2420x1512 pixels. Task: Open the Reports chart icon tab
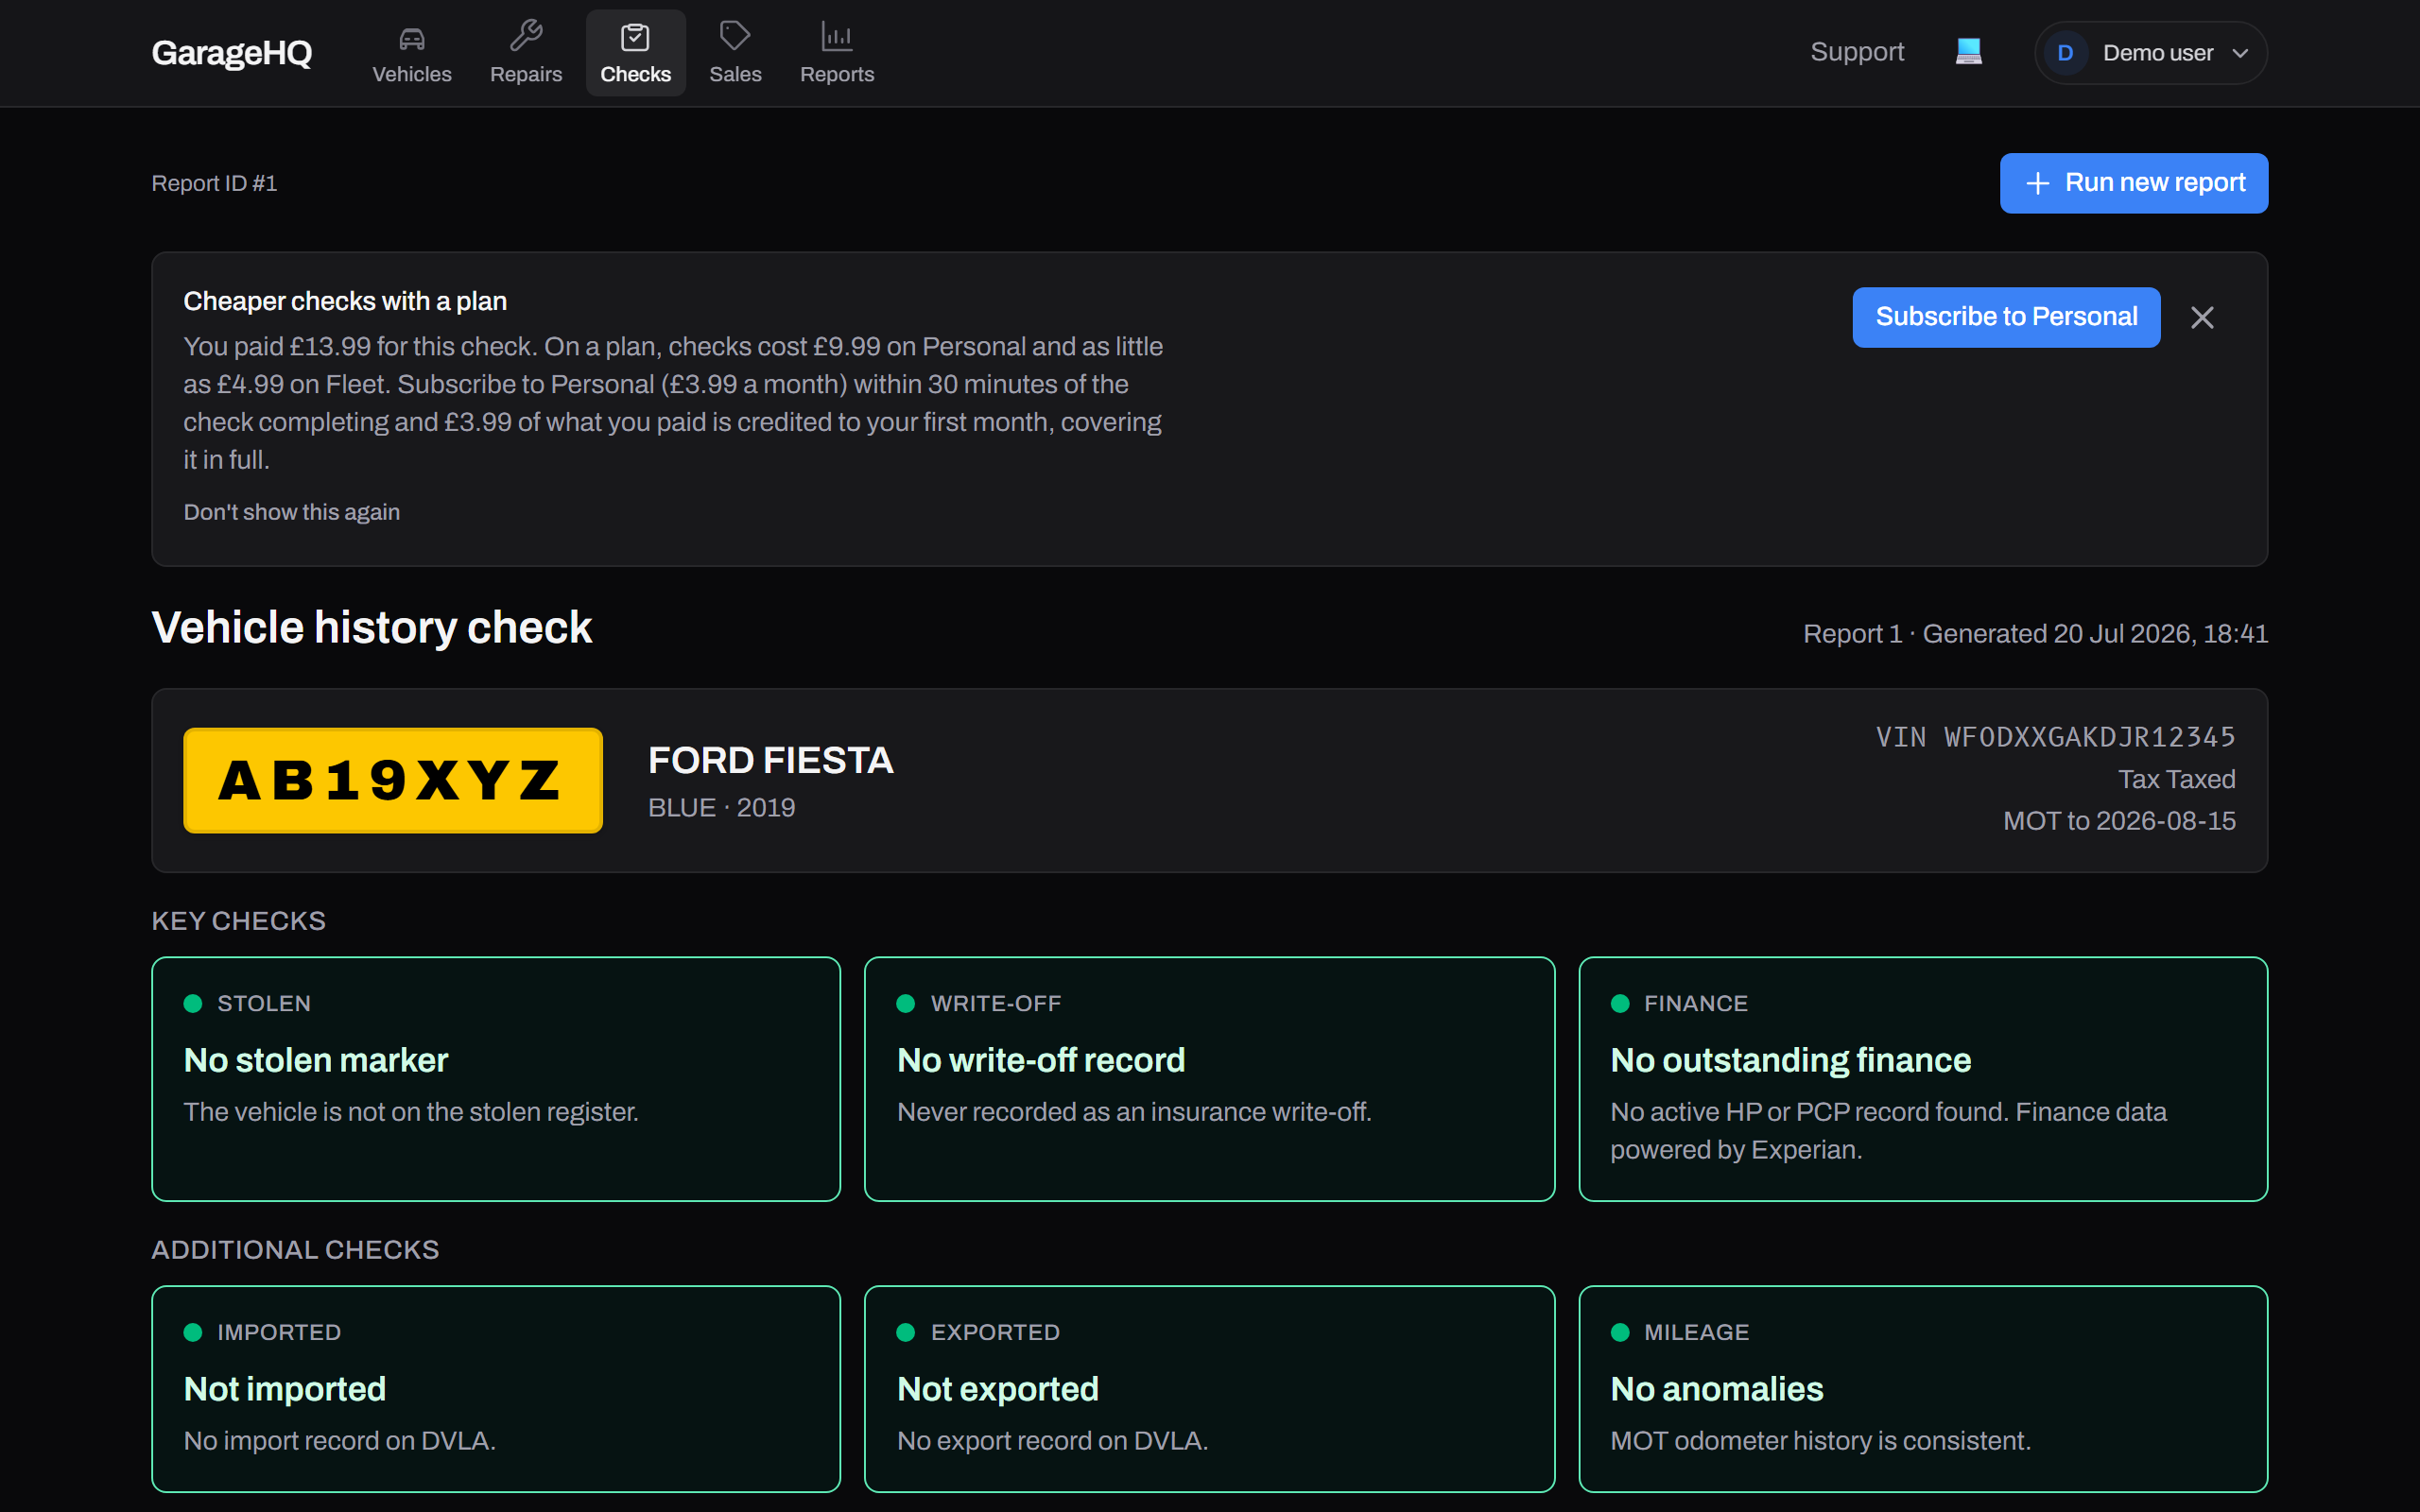coord(836,53)
